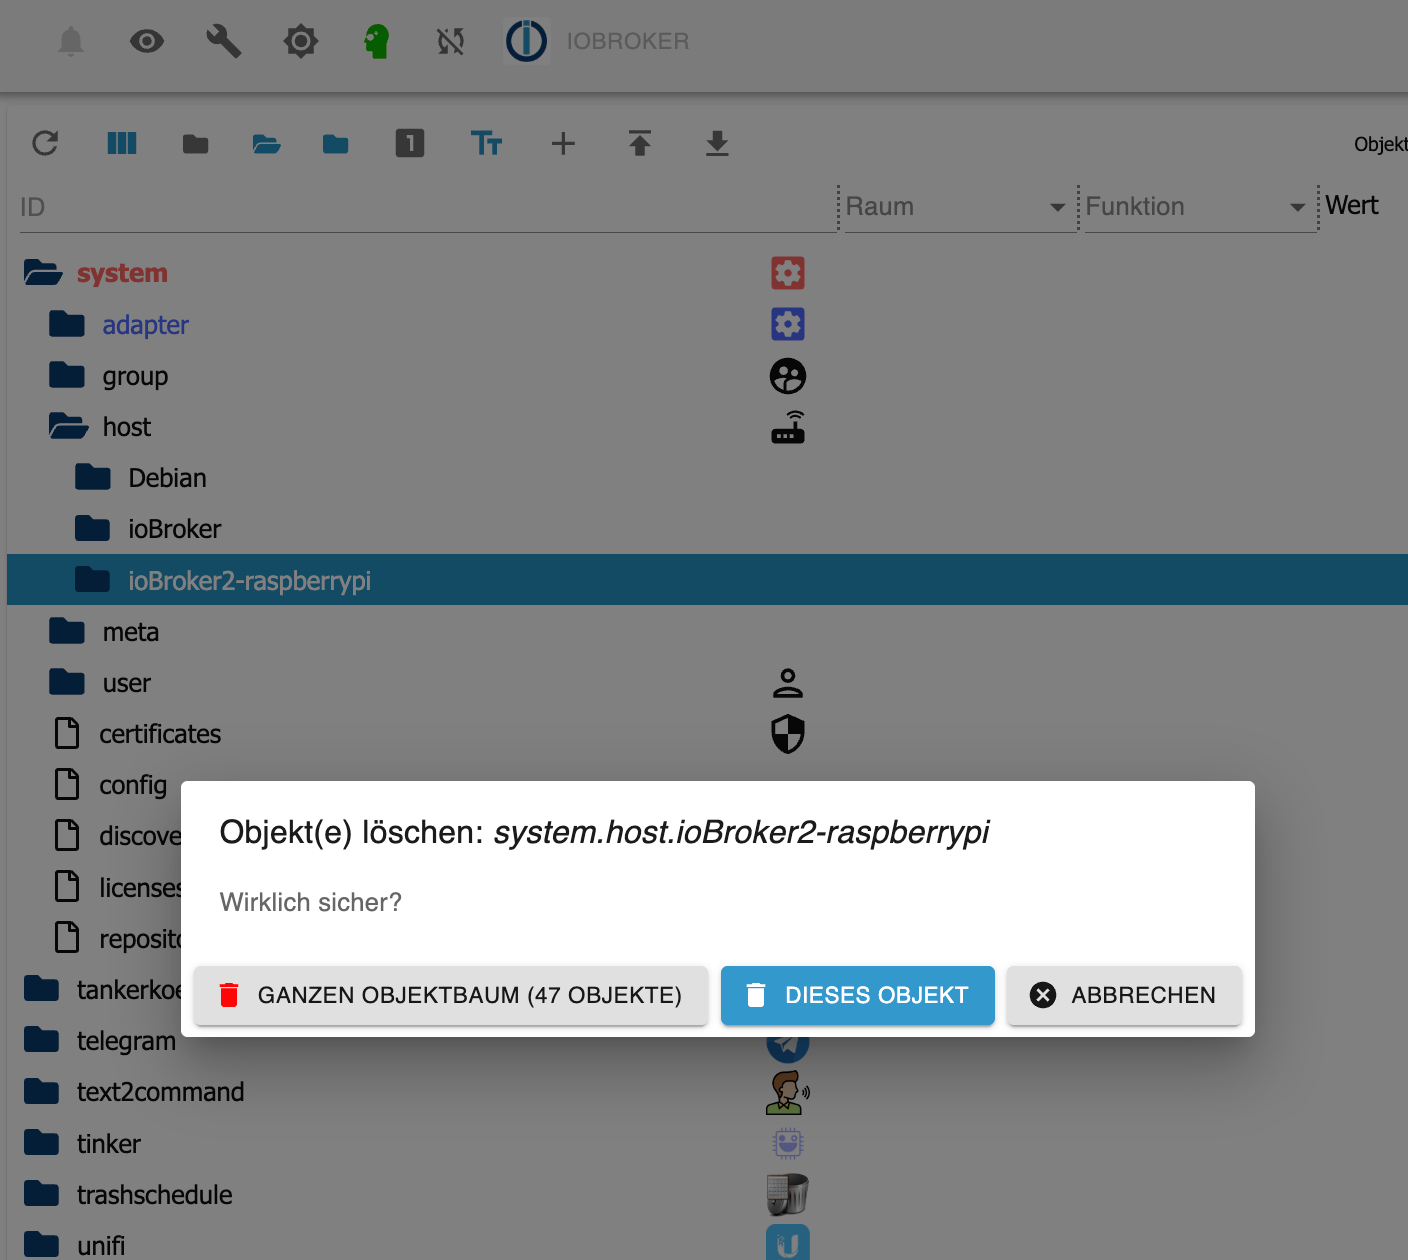
Task: Expand the text2command folder
Action: click(x=42, y=1091)
